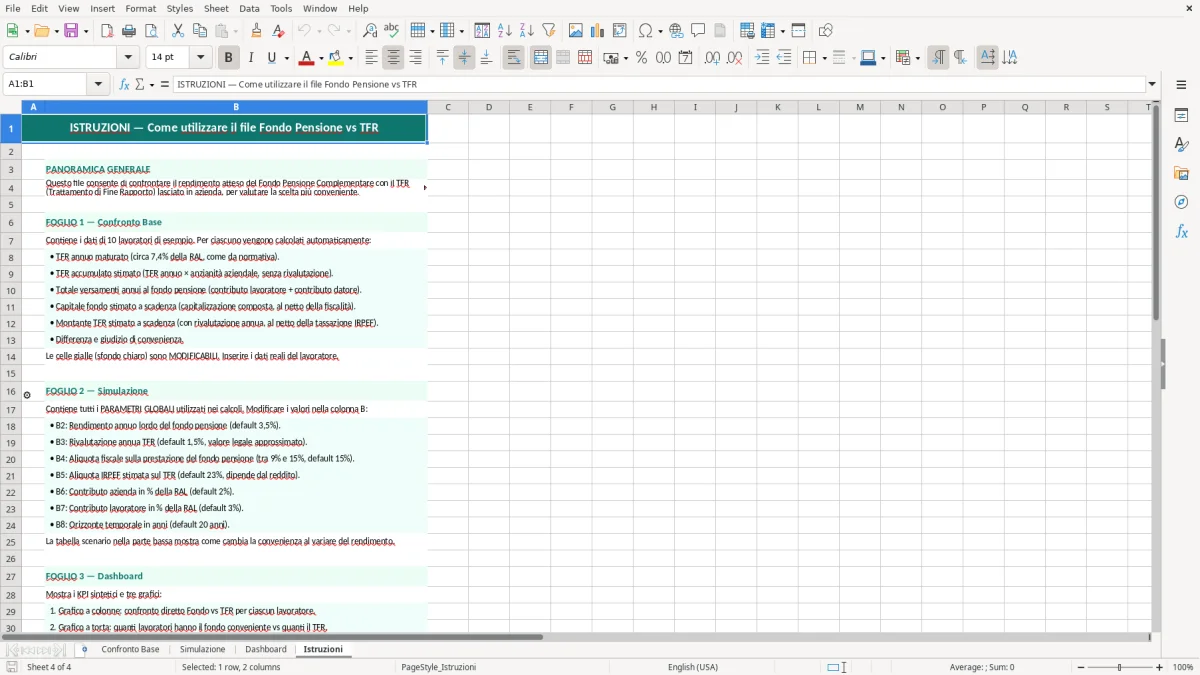Insert an image
Viewport: 1200px width, 675px height.
[x=576, y=31]
